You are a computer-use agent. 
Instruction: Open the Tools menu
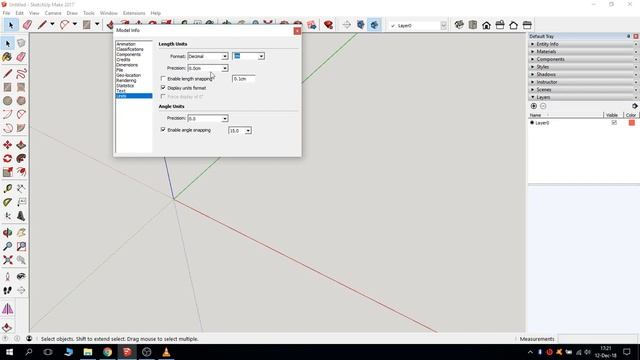pyautogui.click(x=89, y=13)
